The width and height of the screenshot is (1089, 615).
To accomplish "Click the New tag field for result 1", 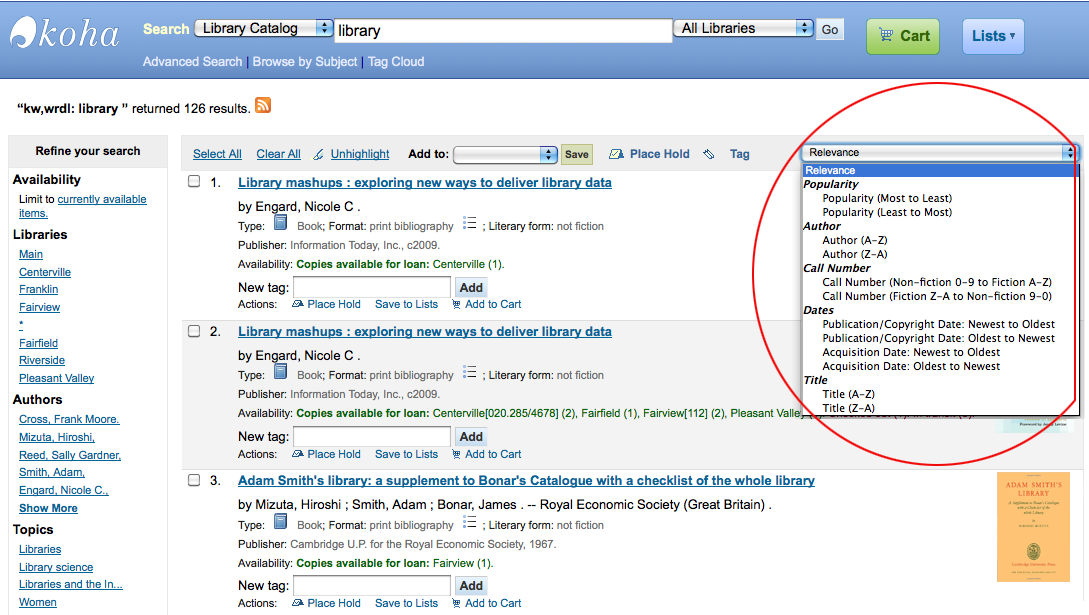I will pos(372,287).
